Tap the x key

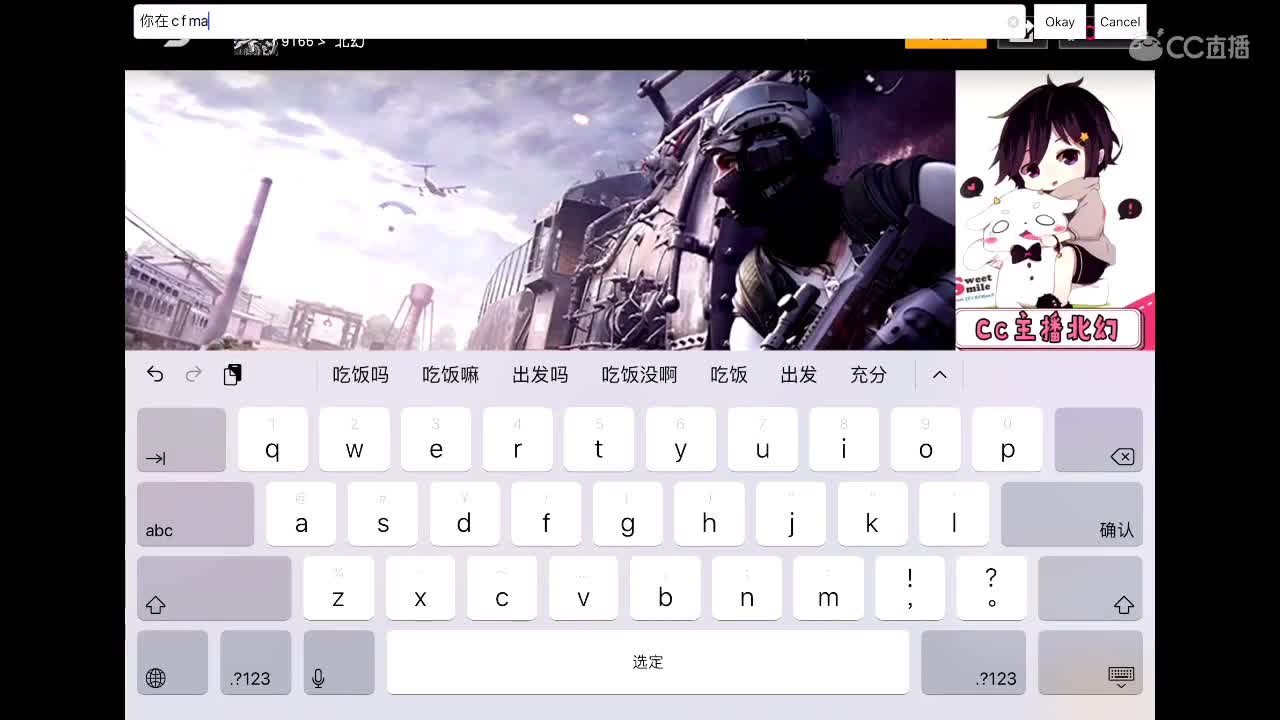(420, 588)
